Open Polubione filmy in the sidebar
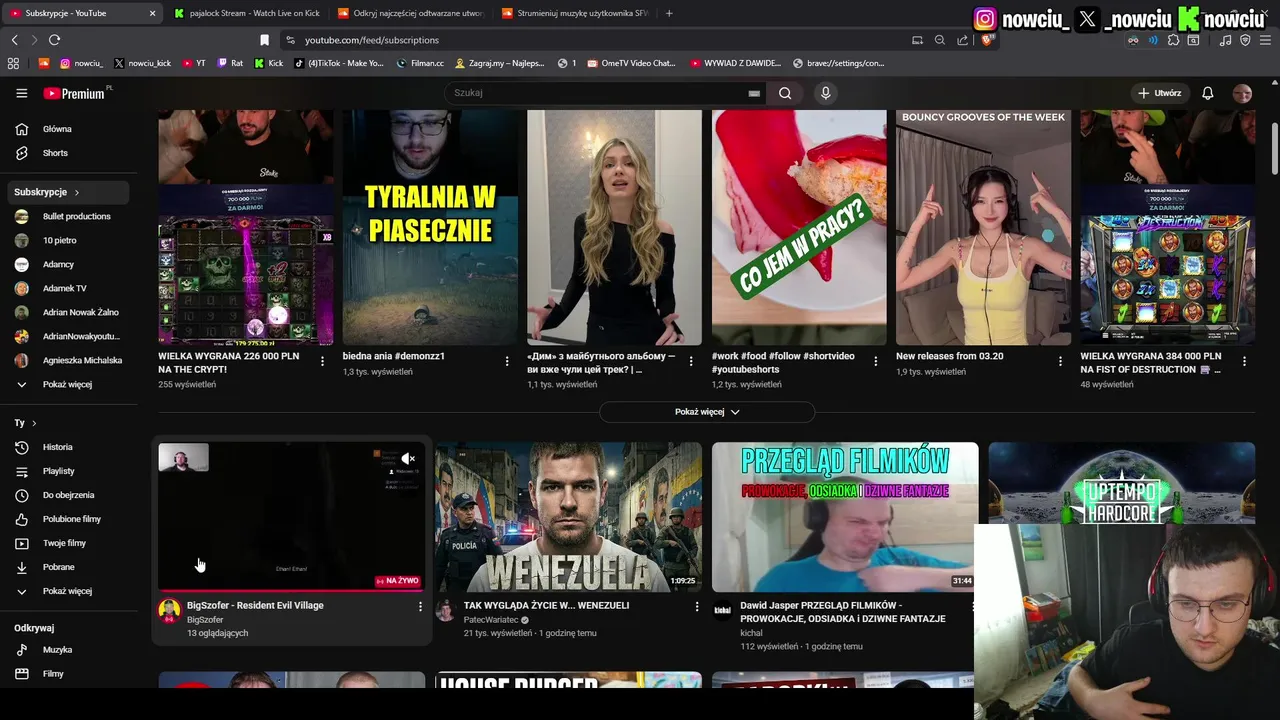1280x720 pixels. pyautogui.click(x=70, y=519)
